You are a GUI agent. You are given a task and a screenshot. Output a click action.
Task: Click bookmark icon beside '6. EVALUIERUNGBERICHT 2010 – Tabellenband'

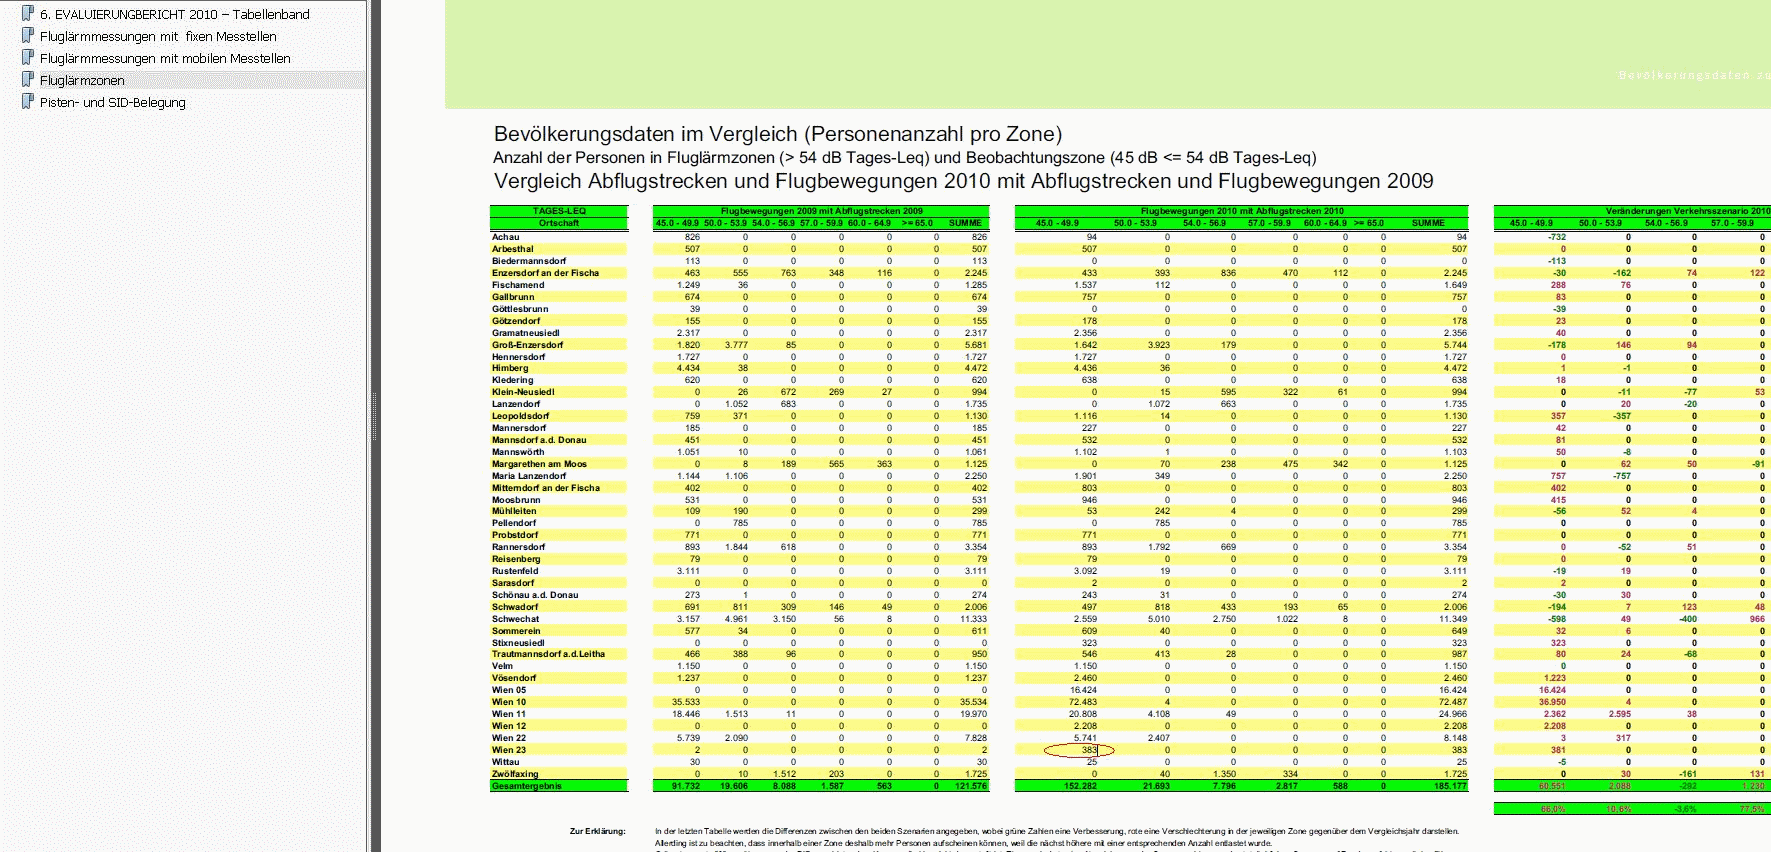[x=28, y=14]
